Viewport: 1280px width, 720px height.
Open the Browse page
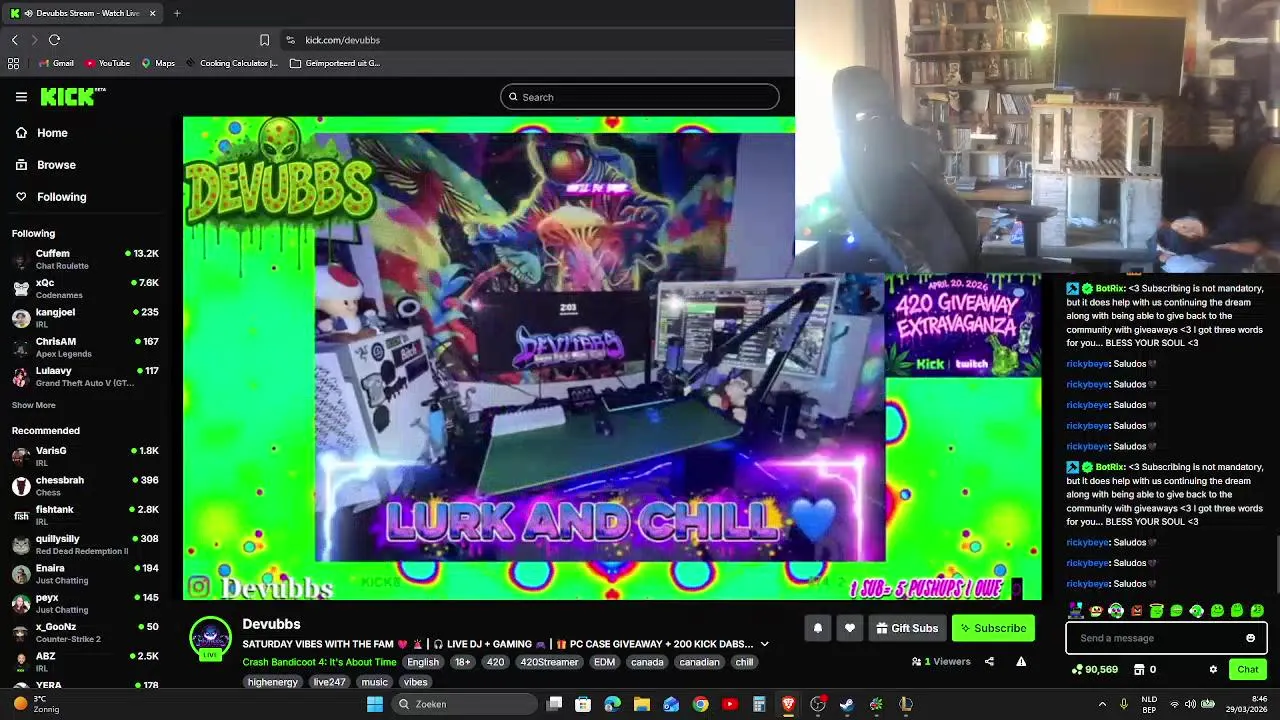(x=46, y=165)
